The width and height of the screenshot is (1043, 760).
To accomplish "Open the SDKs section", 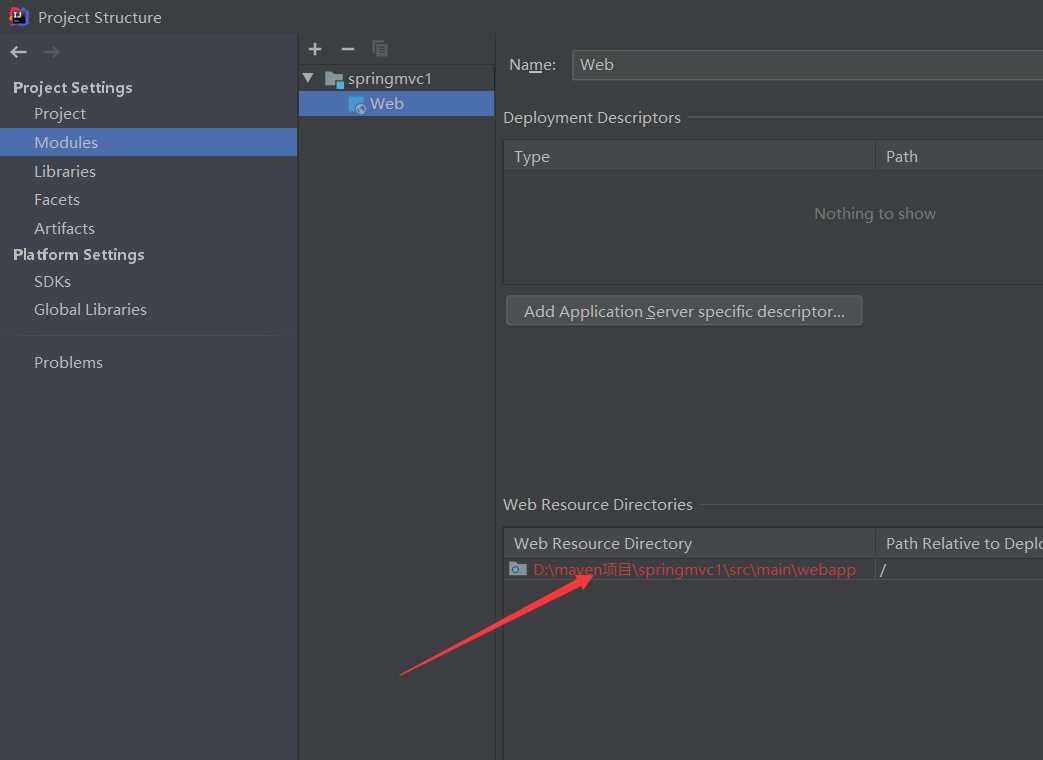I will [52, 281].
